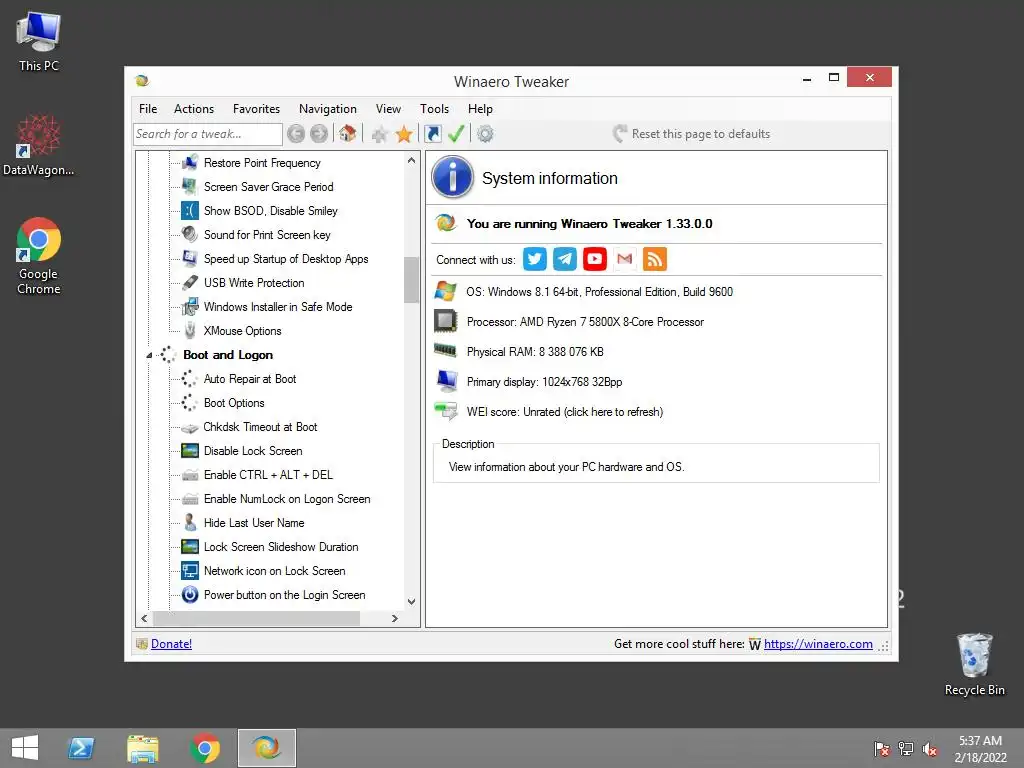Open the https://winaero.com link

click(x=818, y=644)
